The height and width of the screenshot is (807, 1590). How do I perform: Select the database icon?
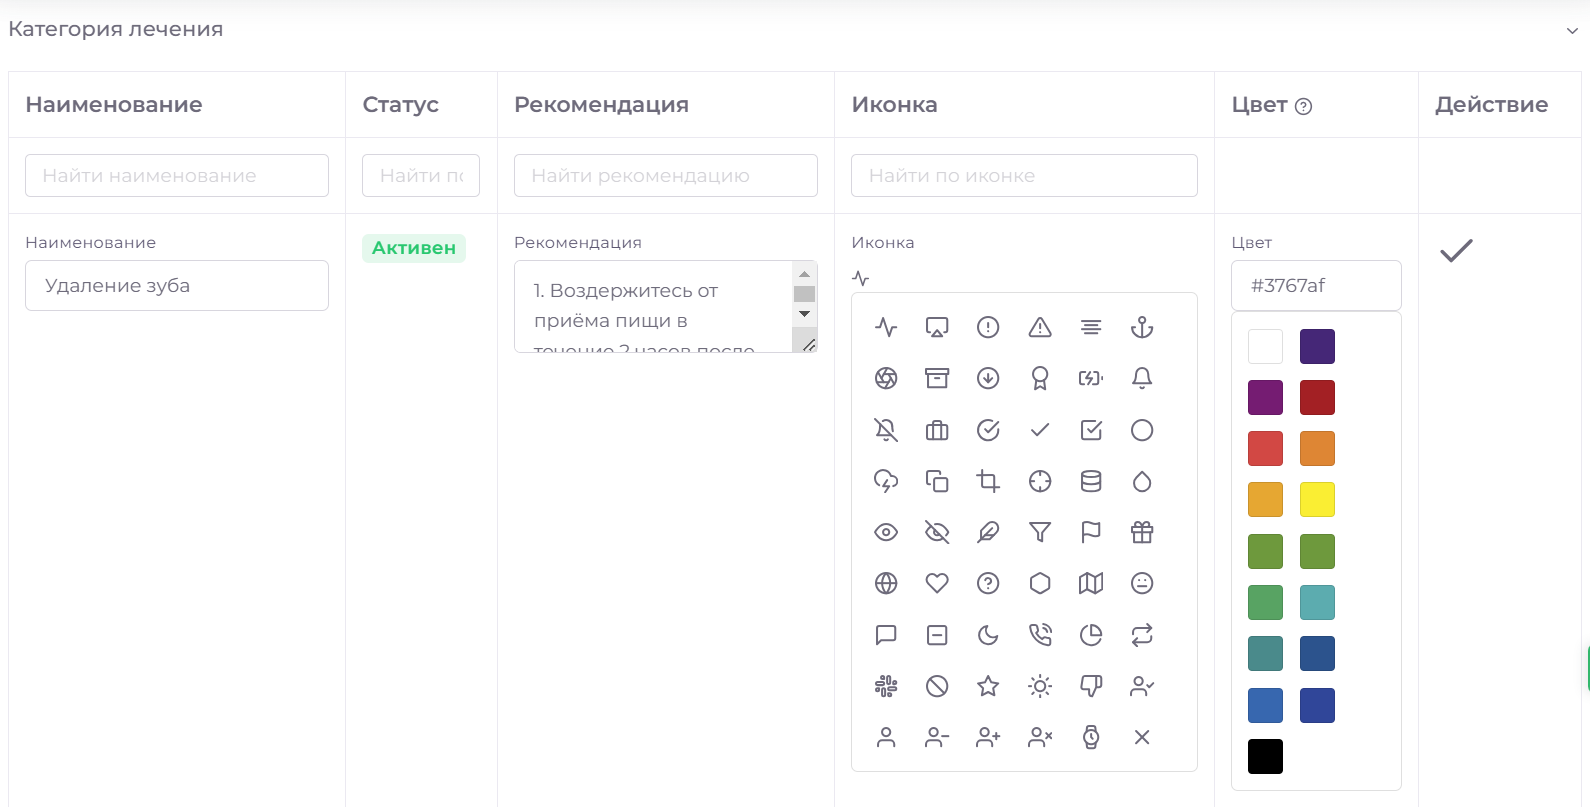(x=1091, y=481)
